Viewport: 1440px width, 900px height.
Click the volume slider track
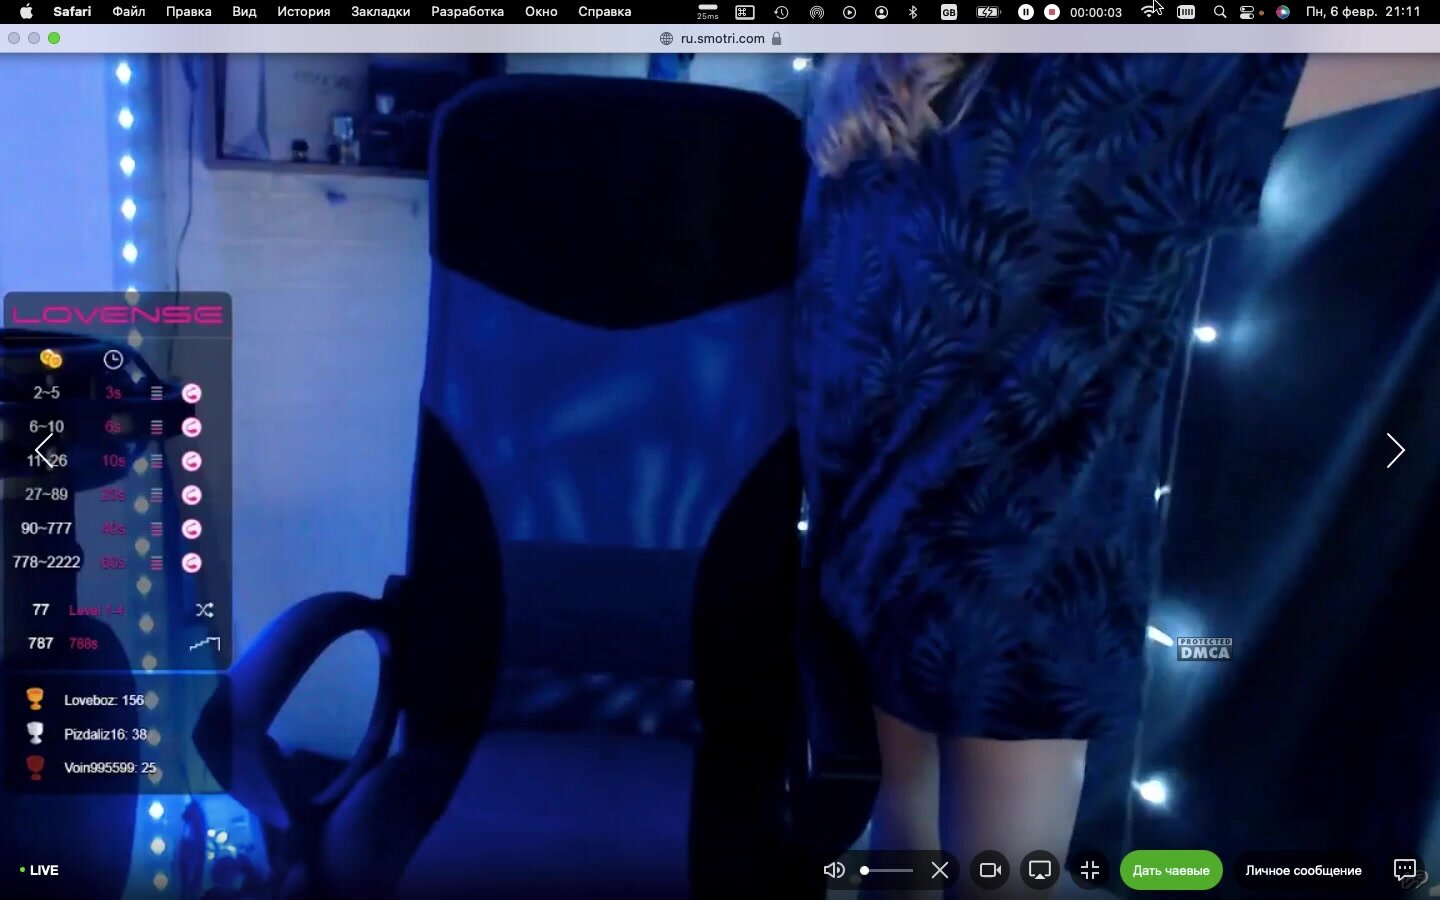(890, 870)
